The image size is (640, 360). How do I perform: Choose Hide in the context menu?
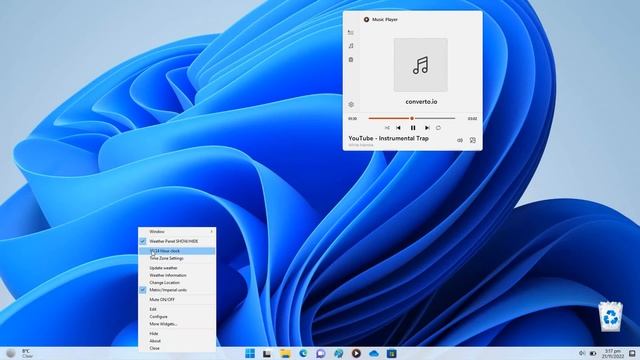click(x=177, y=333)
